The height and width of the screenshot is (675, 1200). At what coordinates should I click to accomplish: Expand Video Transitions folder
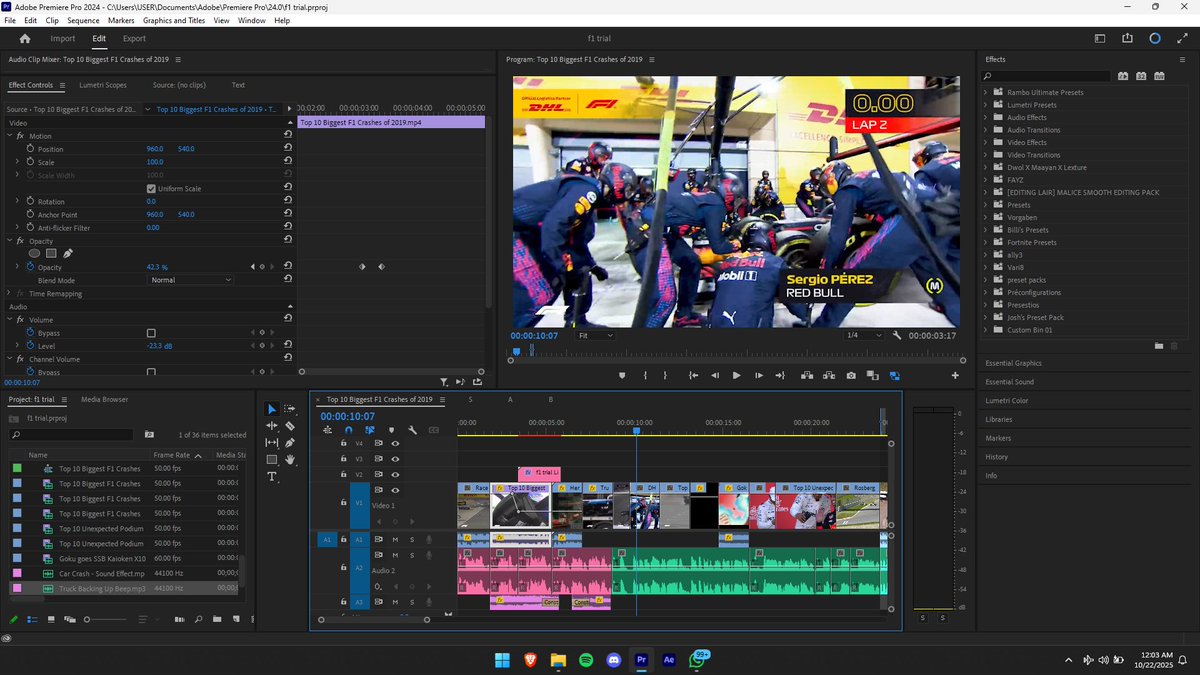[x=985, y=155]
